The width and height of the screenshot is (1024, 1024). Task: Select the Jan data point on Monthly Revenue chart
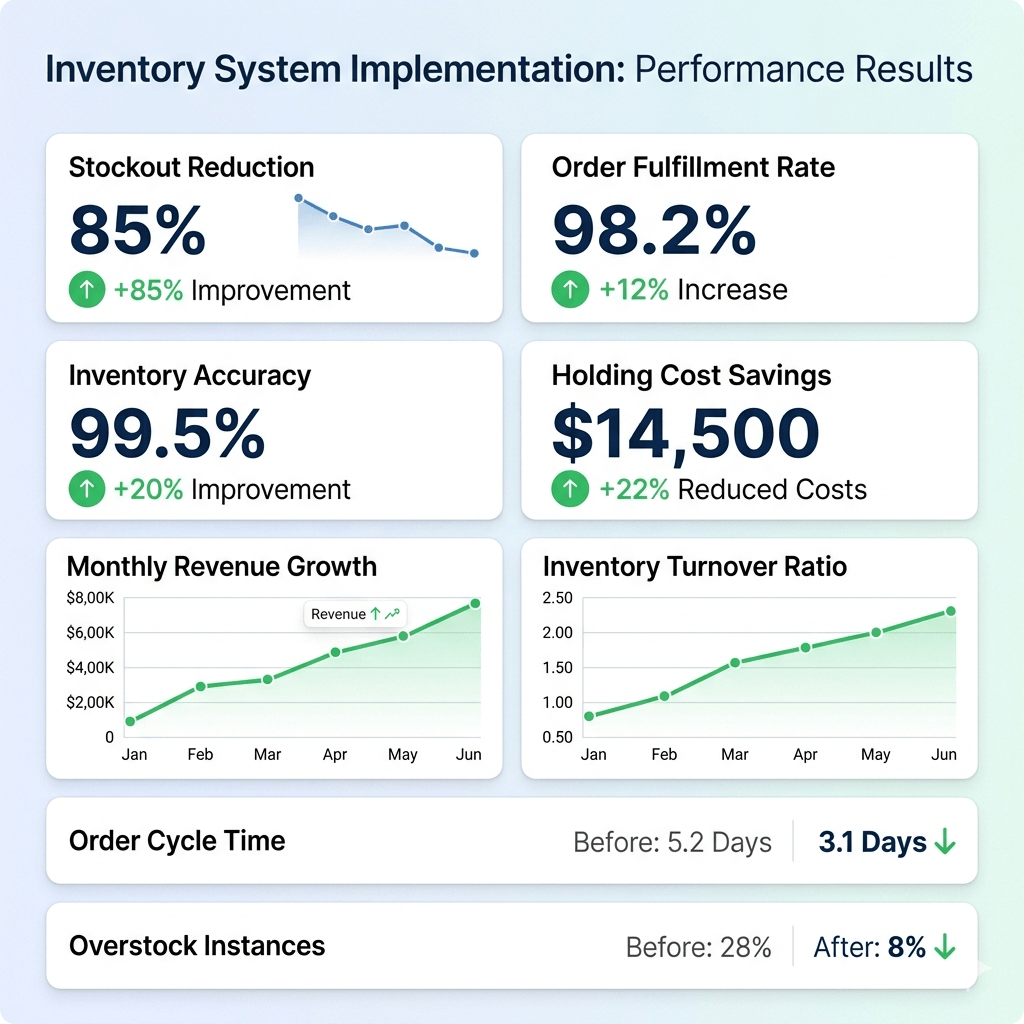coord(130,721)
